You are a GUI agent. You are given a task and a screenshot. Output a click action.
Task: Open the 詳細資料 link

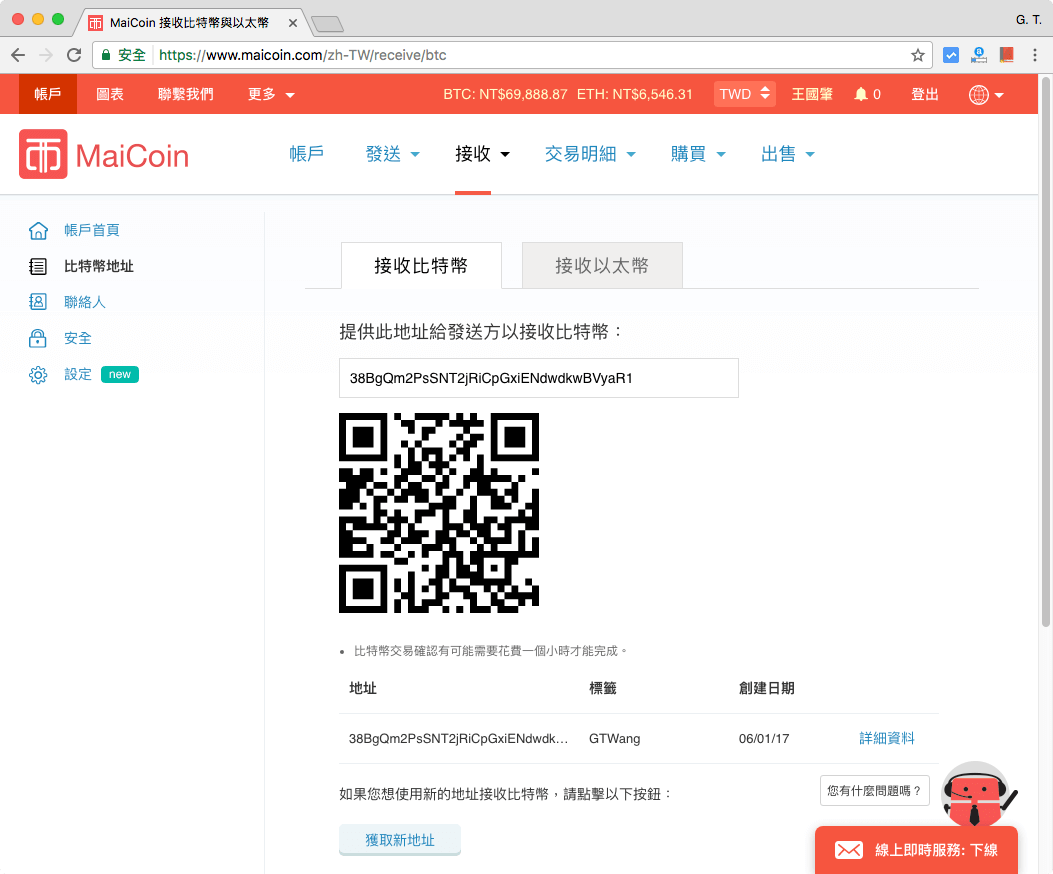(x=887, y=738)
